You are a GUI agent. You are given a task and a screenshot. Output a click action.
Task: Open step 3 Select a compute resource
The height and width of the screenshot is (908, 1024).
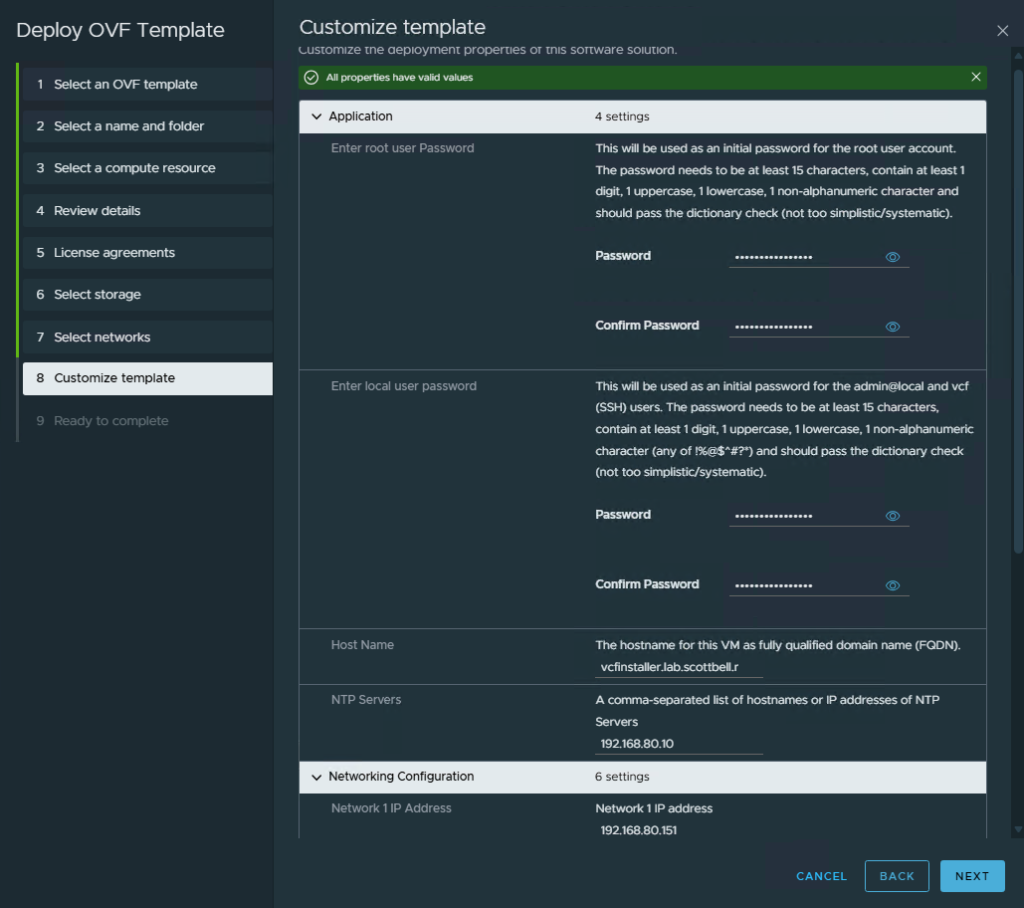(134, 168)
